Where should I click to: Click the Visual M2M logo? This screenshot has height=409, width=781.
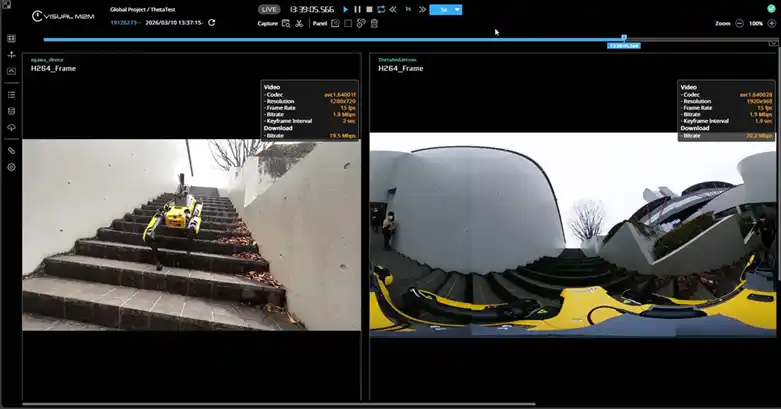point(63,16)
